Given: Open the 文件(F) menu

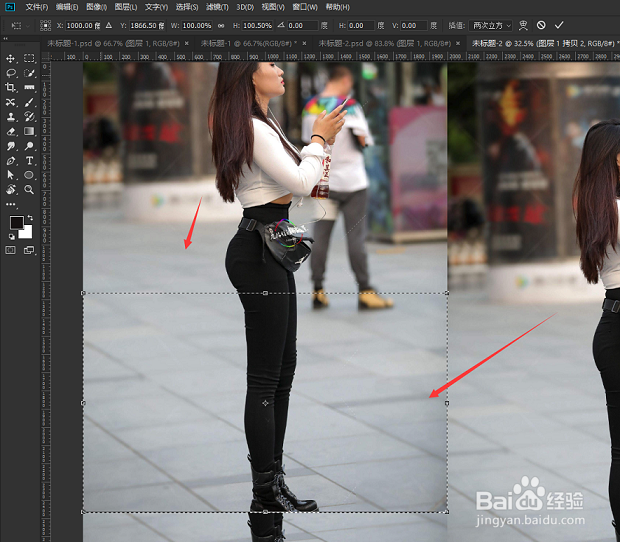Looking at the screenshot, I should 36,7.
